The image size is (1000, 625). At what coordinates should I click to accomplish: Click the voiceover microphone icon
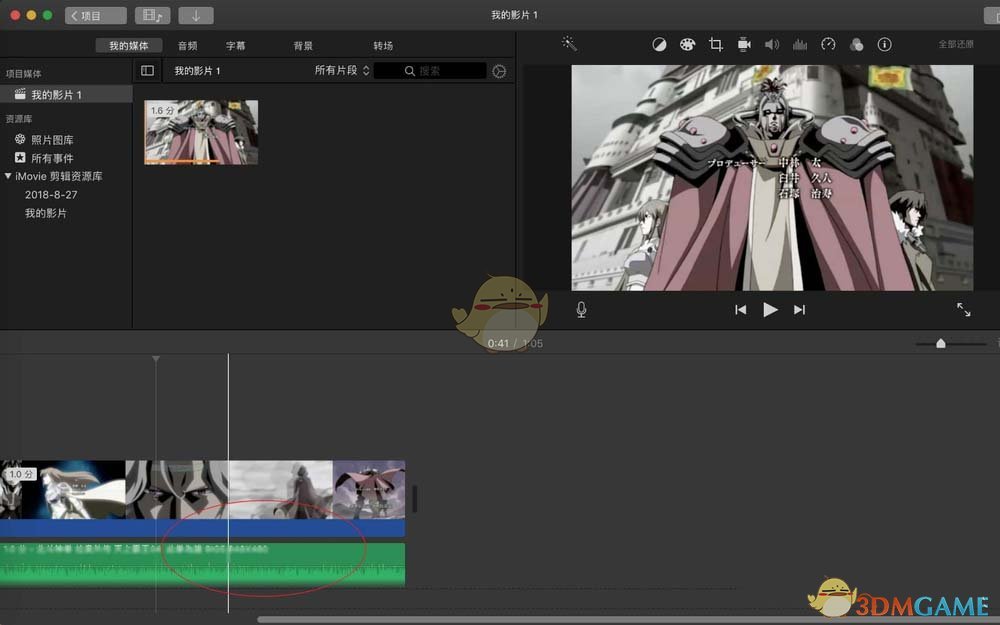point(581,310)
